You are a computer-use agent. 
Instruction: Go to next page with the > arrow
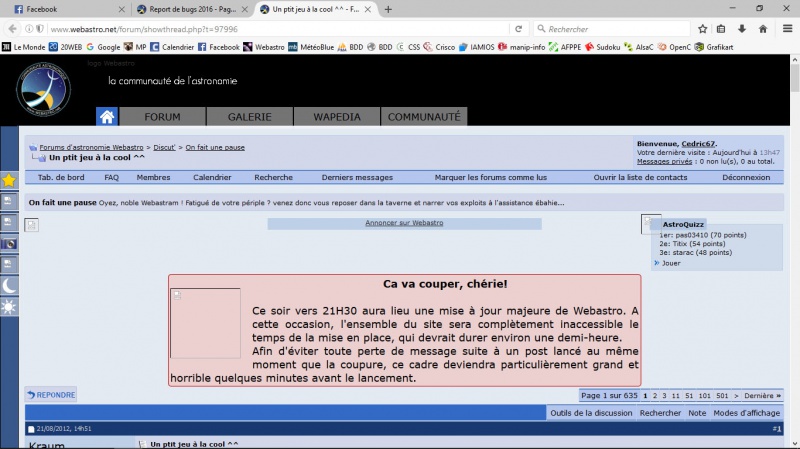pos(736,395)
